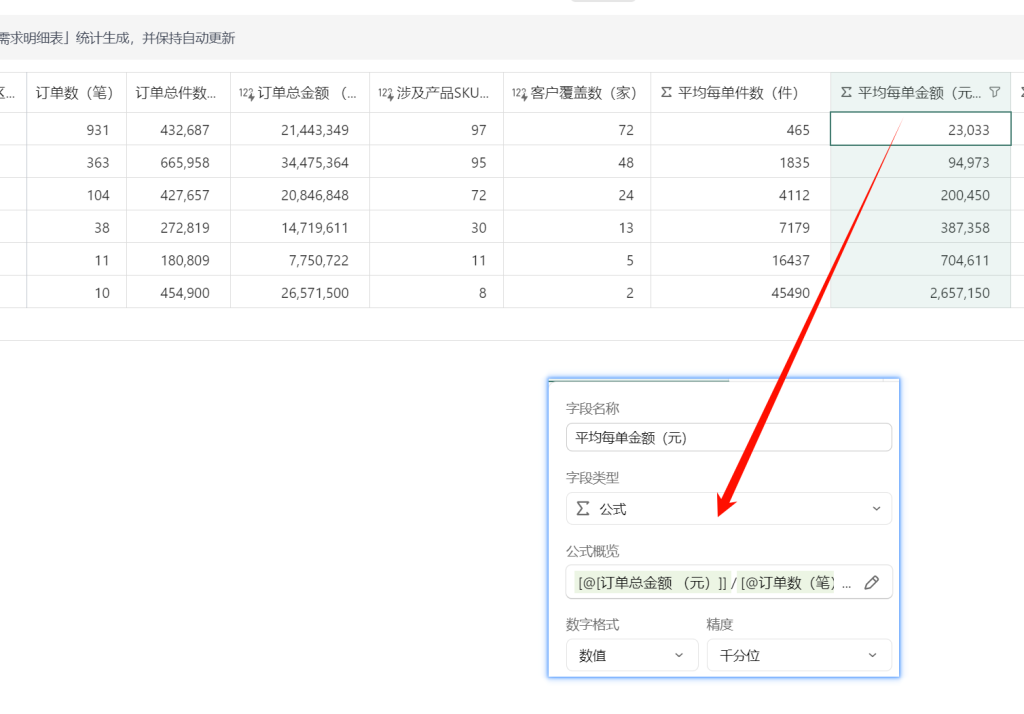Image resolution: width=1024 pixels, height=714 pixels.
Task: Click the average pieces cell 16437
Action: tap(741, 260)
